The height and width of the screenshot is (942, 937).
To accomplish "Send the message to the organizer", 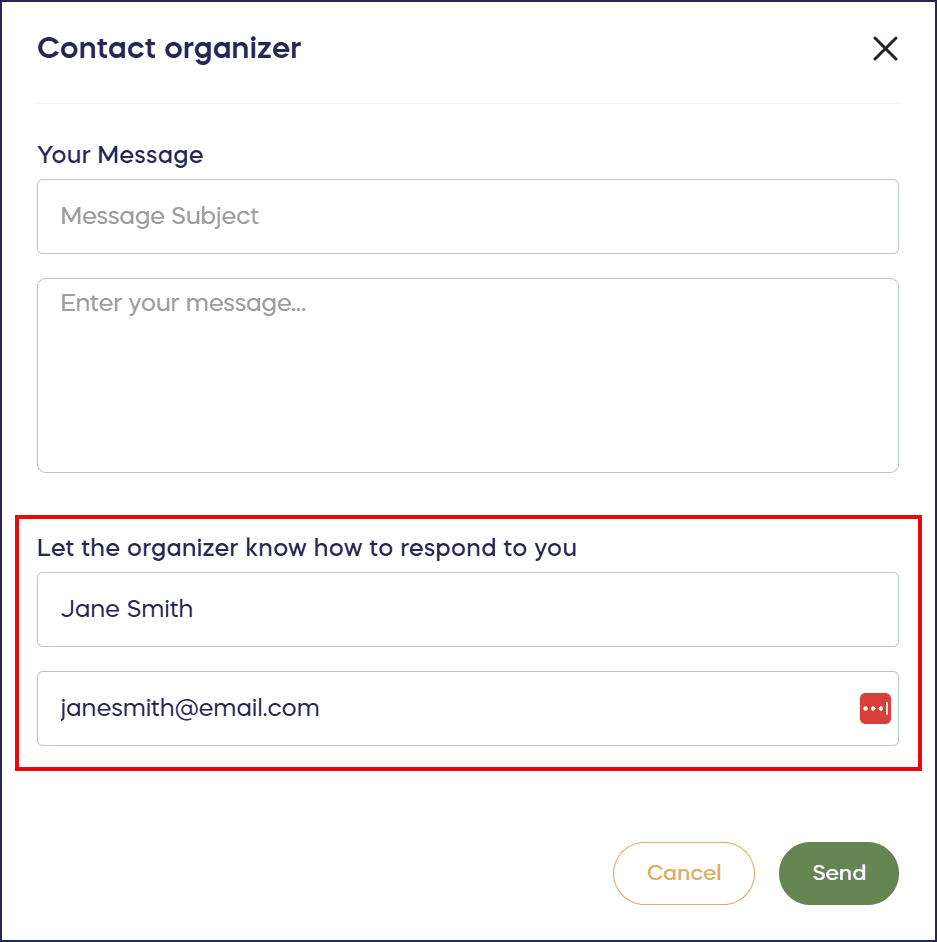I will (838, 873).
